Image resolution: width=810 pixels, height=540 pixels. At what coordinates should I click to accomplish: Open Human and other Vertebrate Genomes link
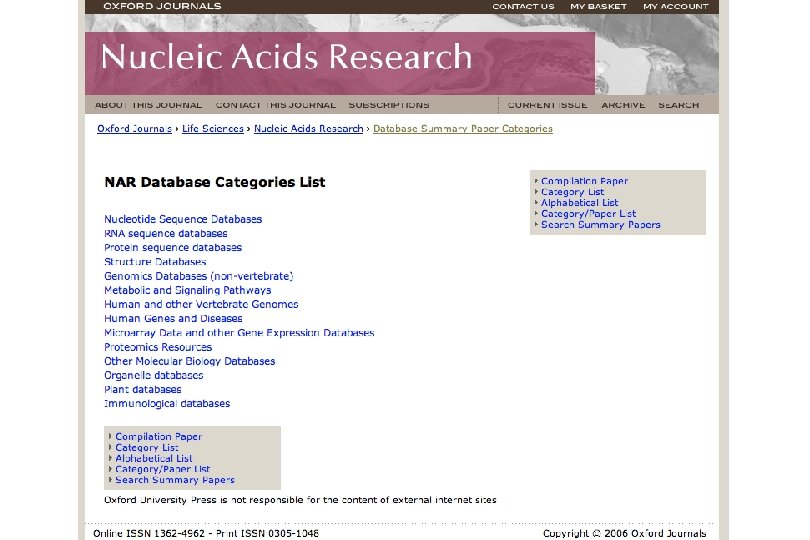pyautogui.click(x=201, y=304)
